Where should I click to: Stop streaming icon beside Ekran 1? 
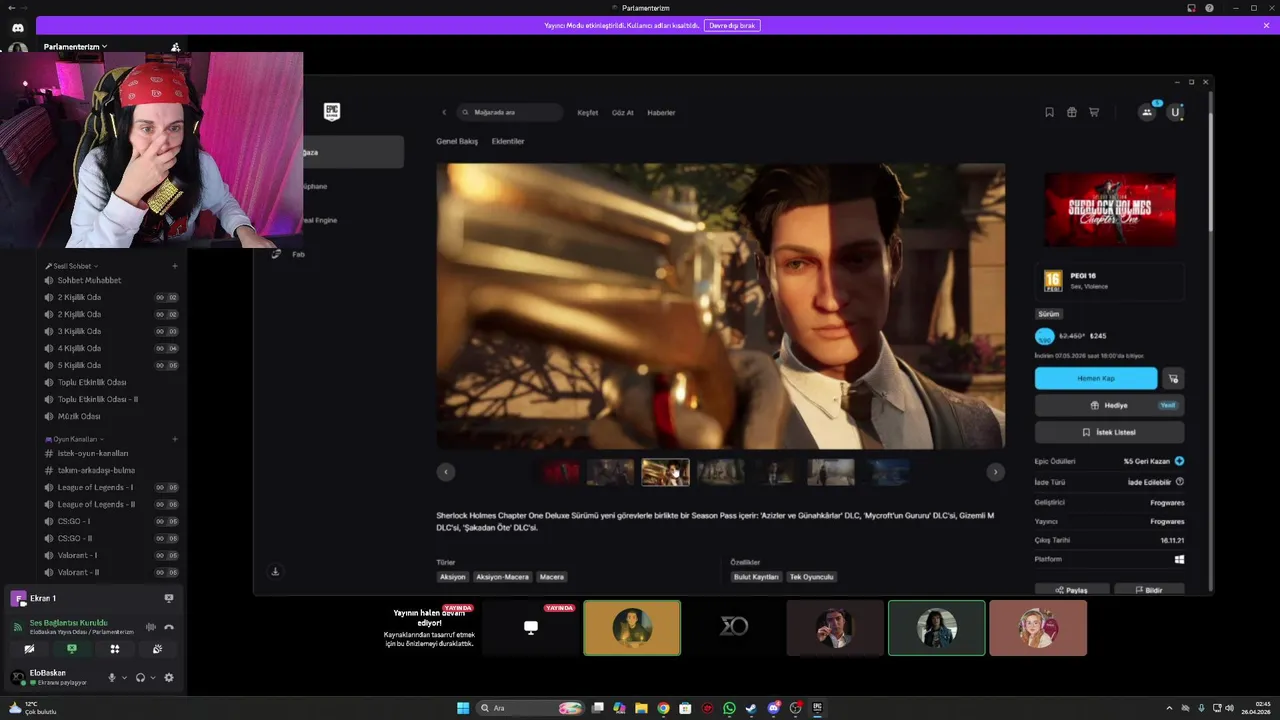(x=169, y=598)
